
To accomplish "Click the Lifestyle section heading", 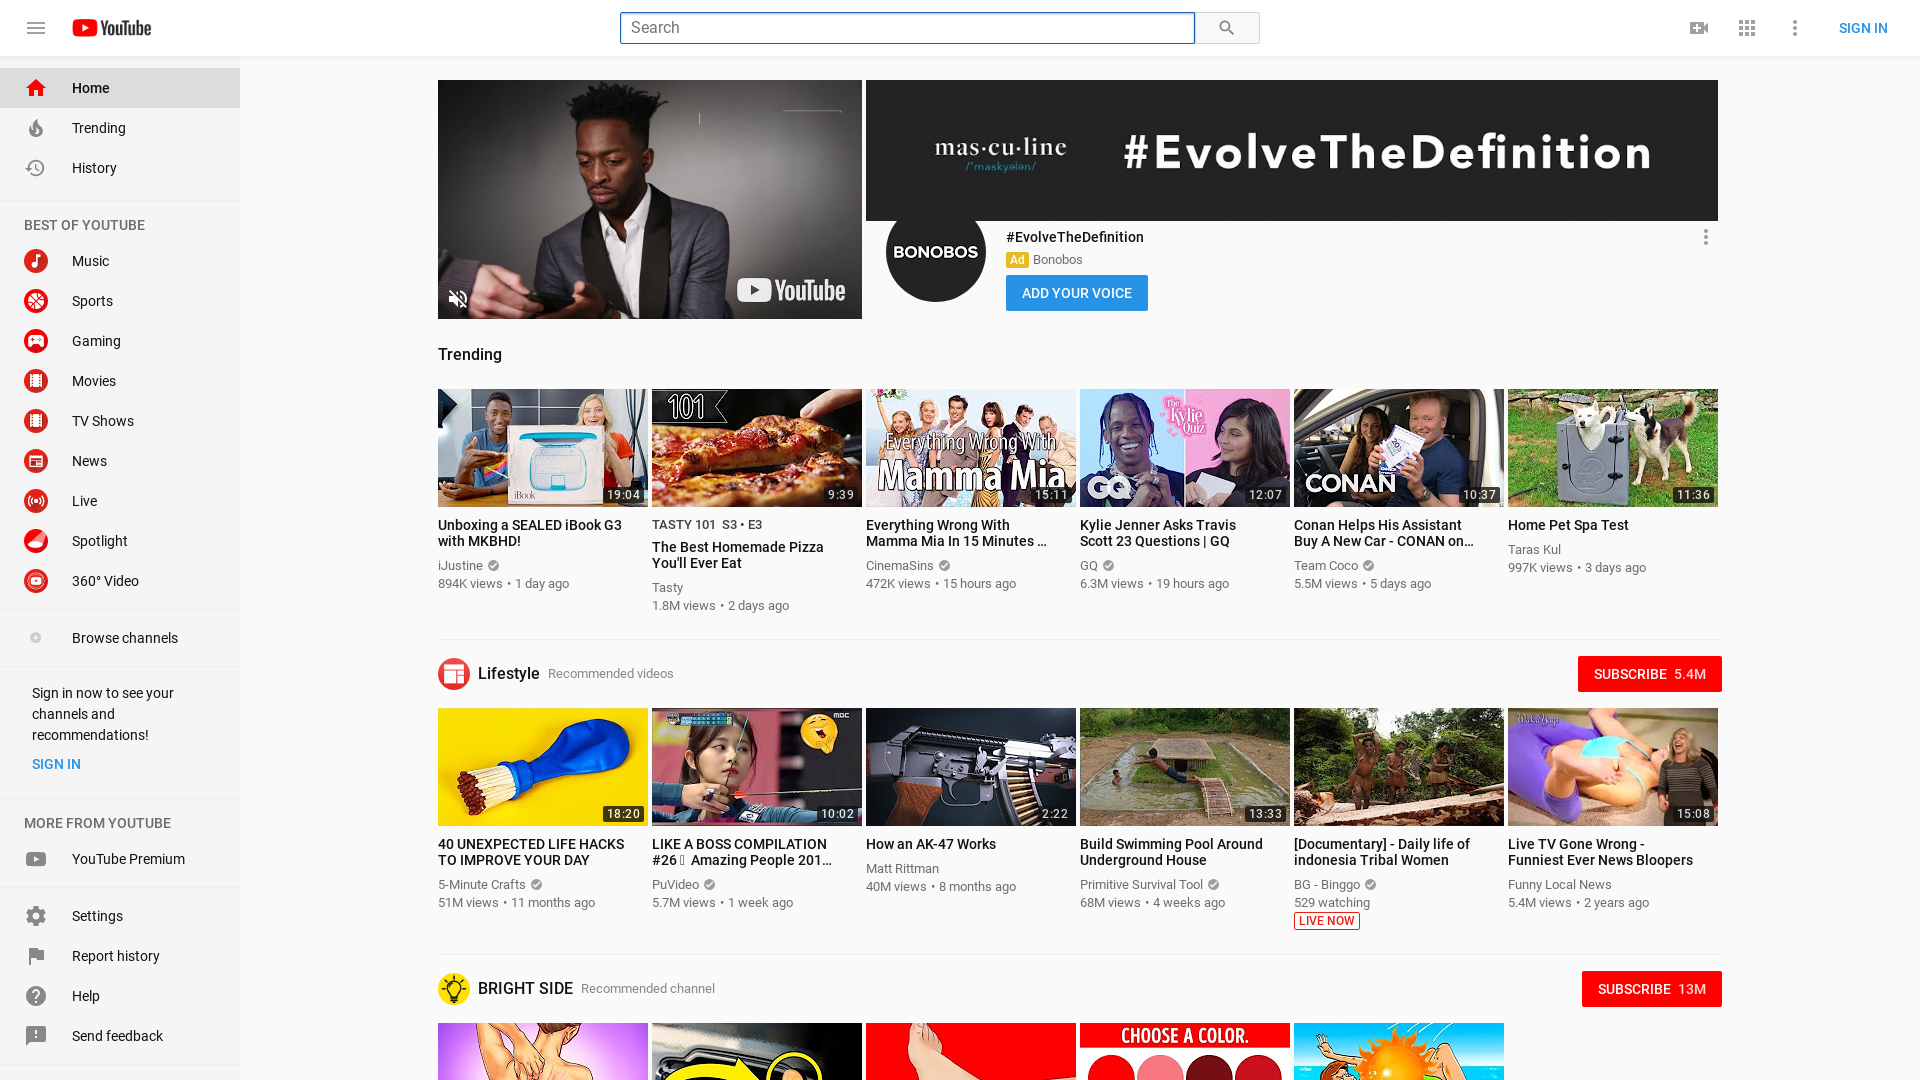I will [x=508, y=674].
